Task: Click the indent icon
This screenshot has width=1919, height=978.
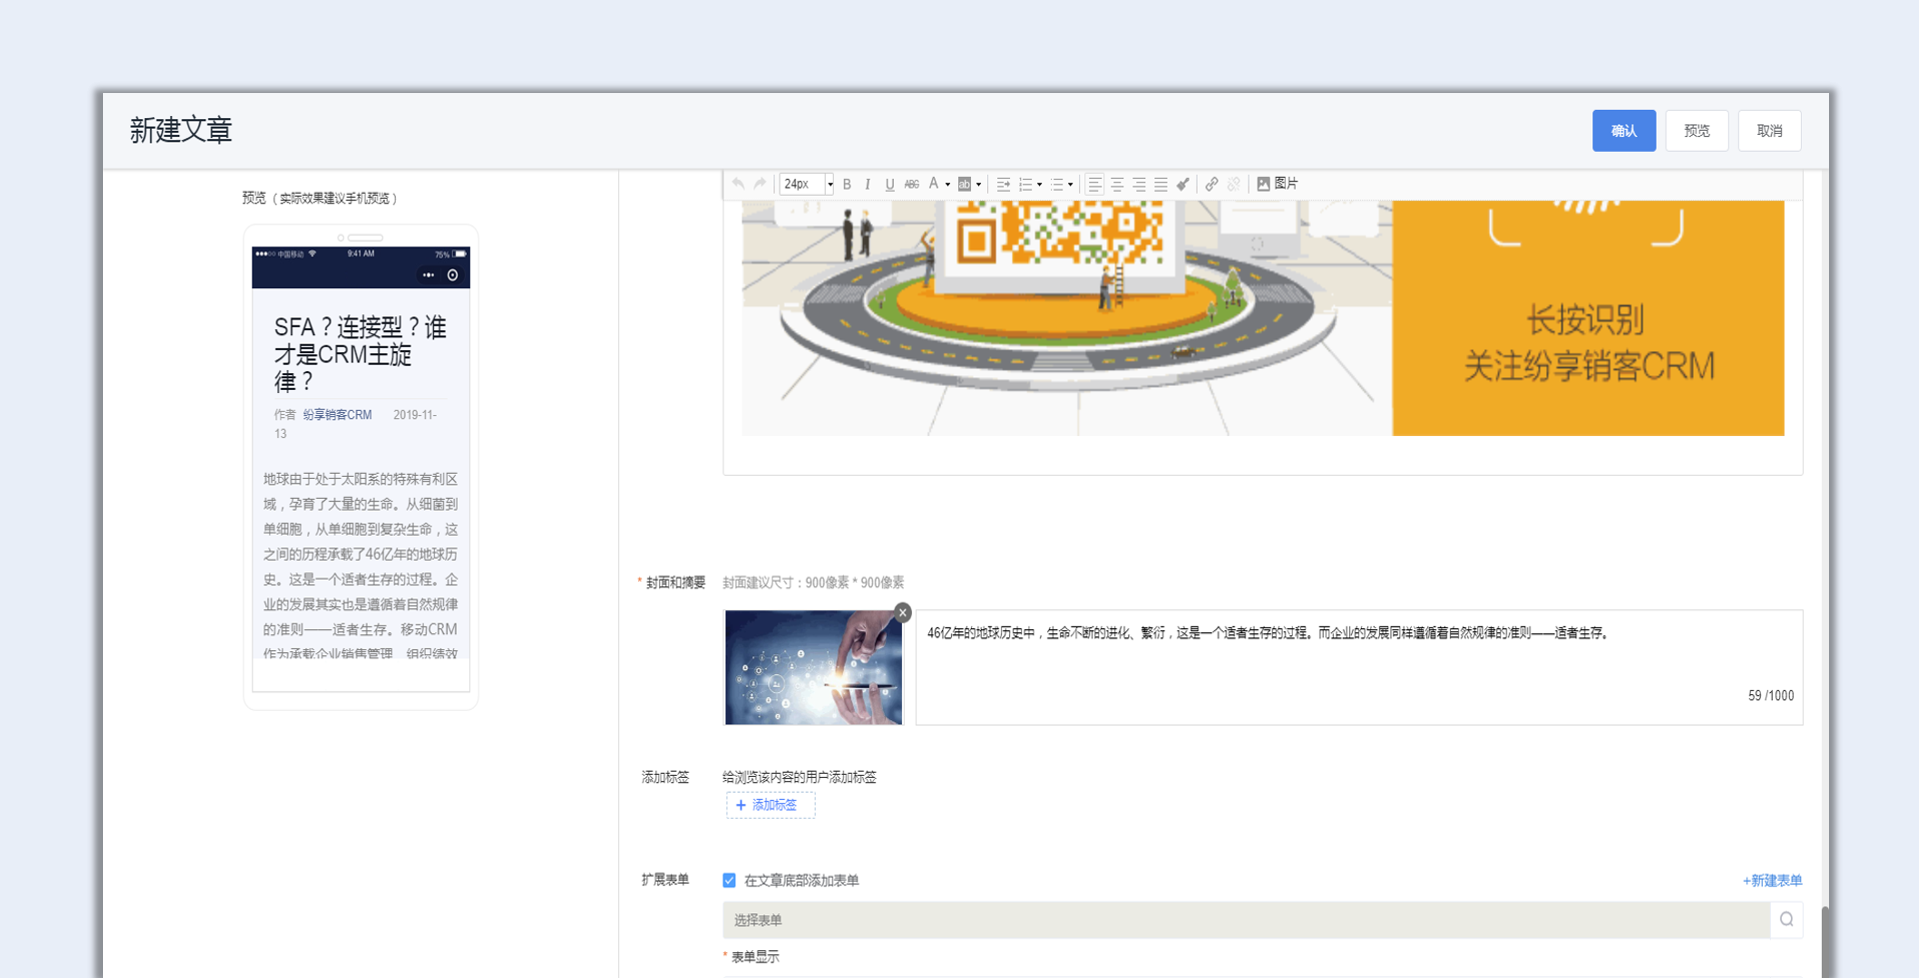Action: click(1003, 184)
